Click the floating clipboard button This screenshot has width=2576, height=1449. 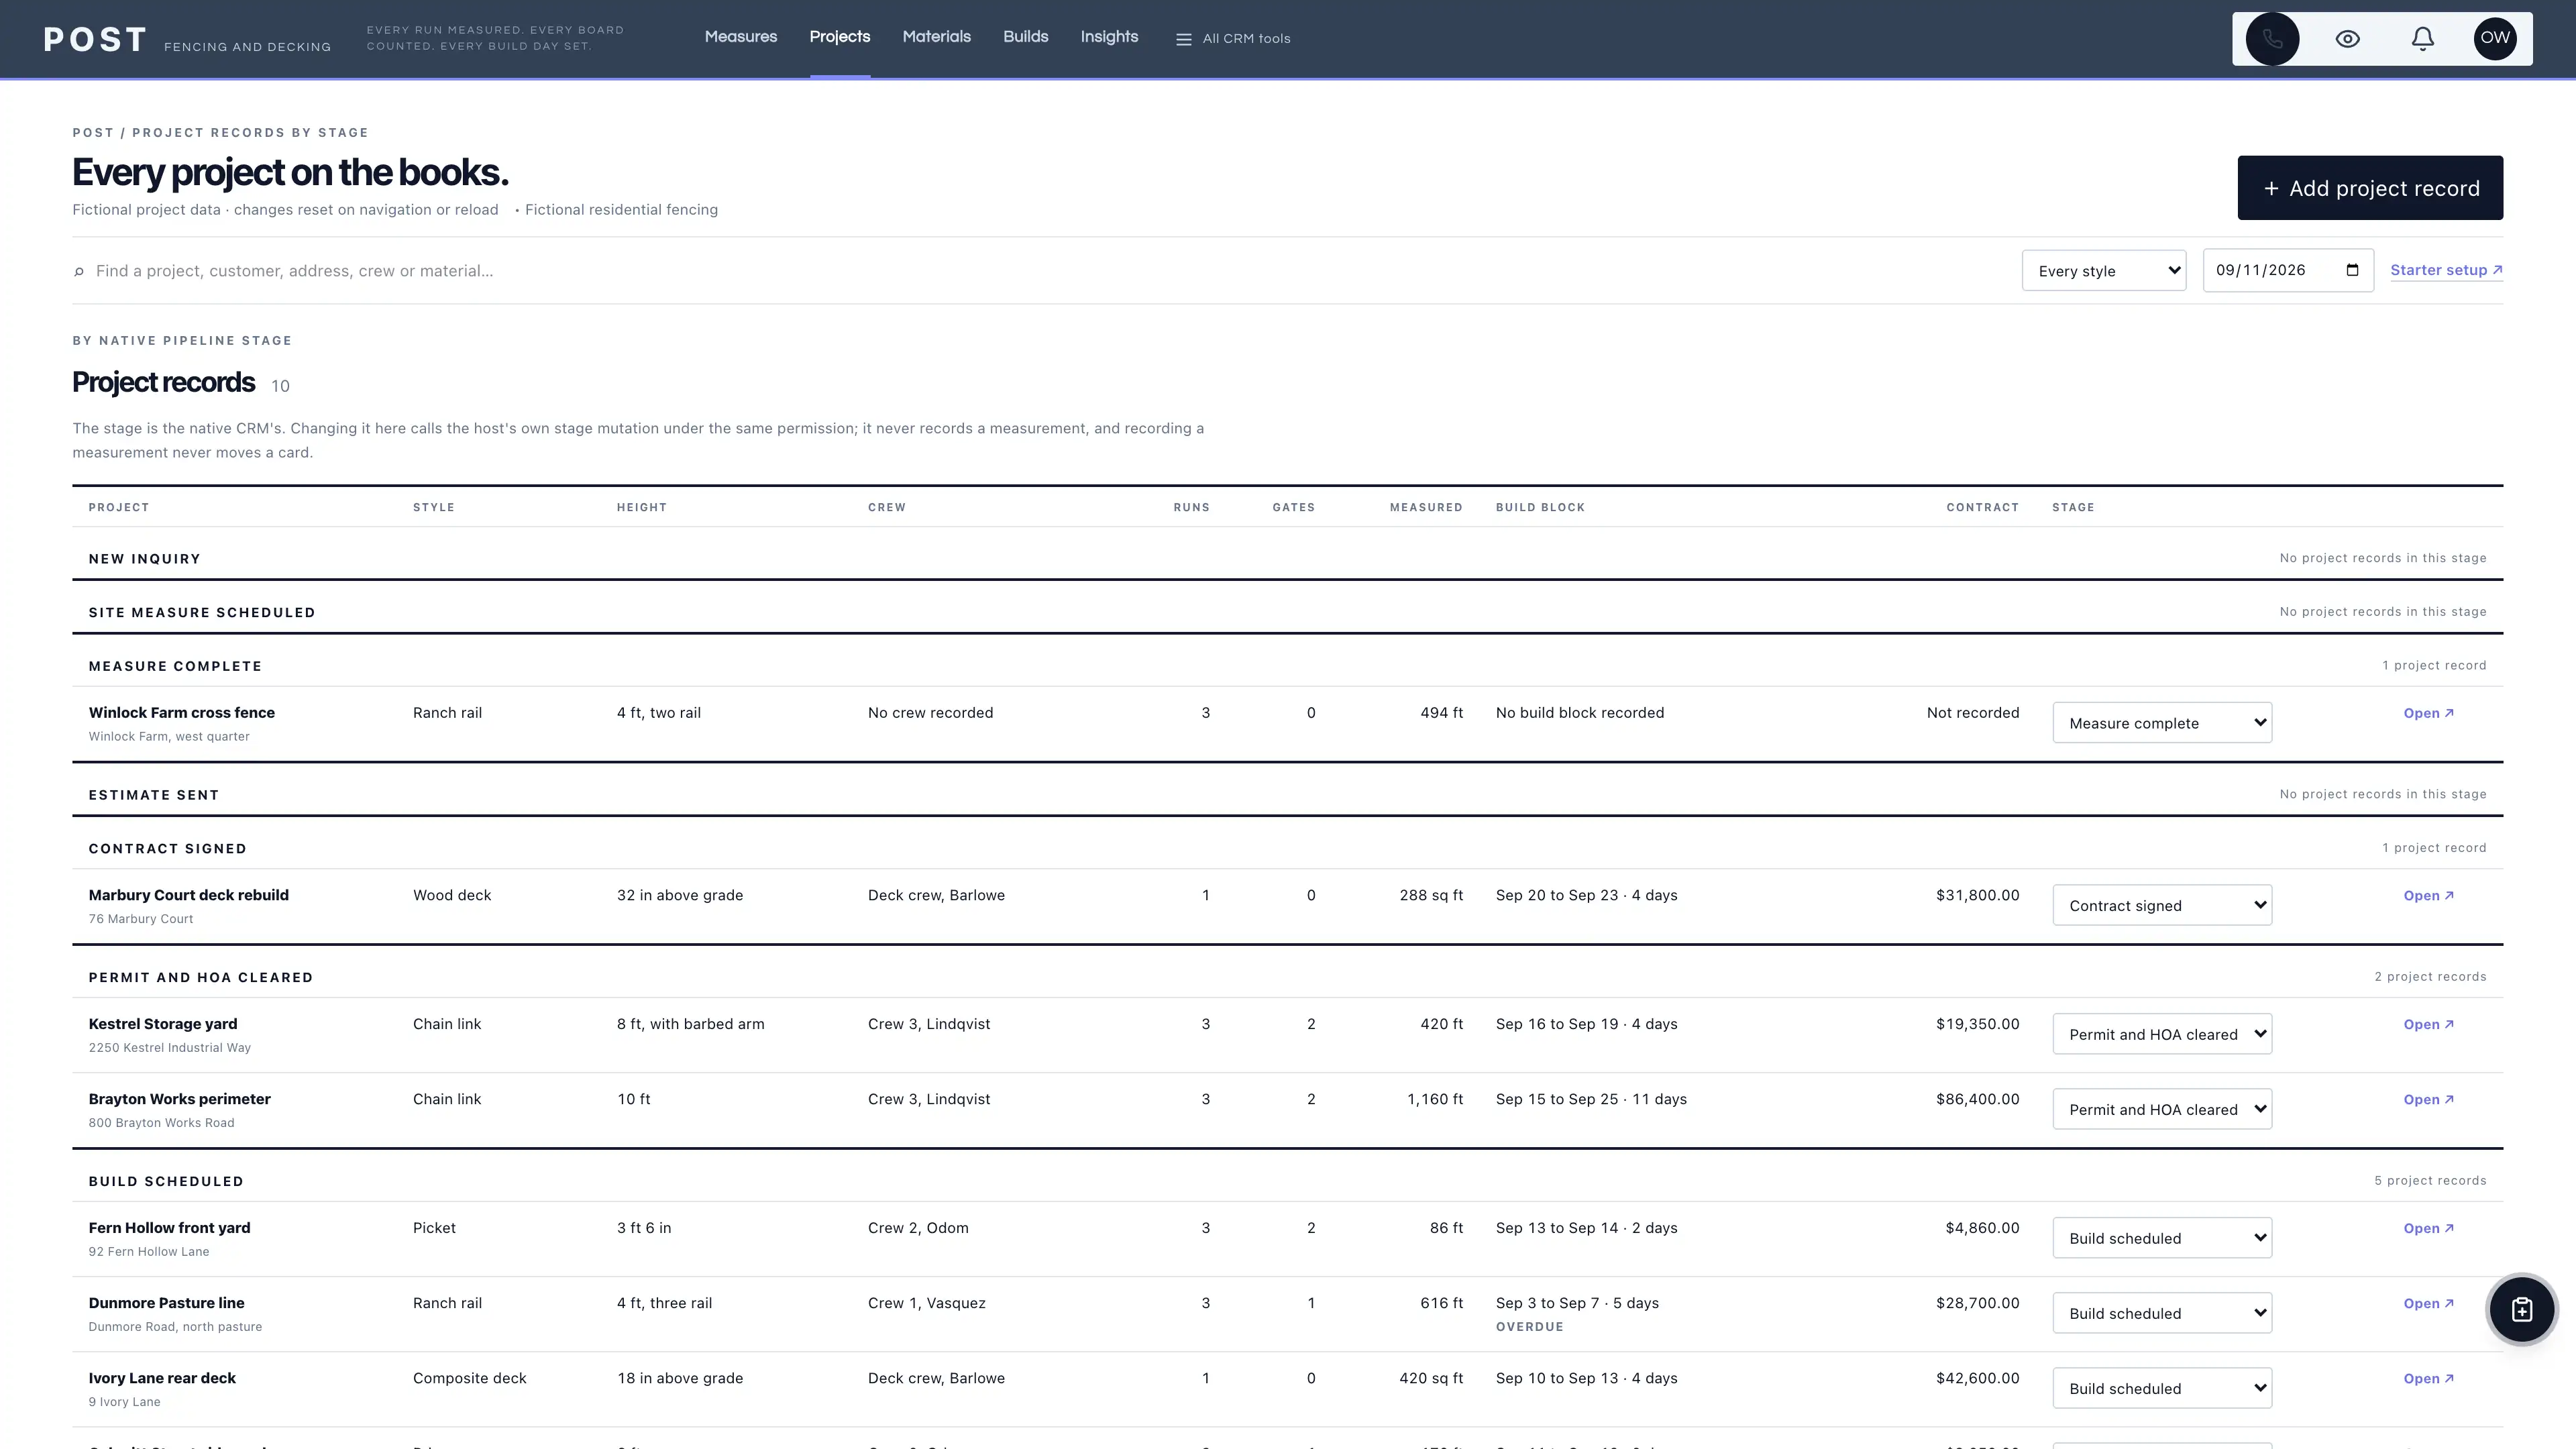pos(2521,1309)
